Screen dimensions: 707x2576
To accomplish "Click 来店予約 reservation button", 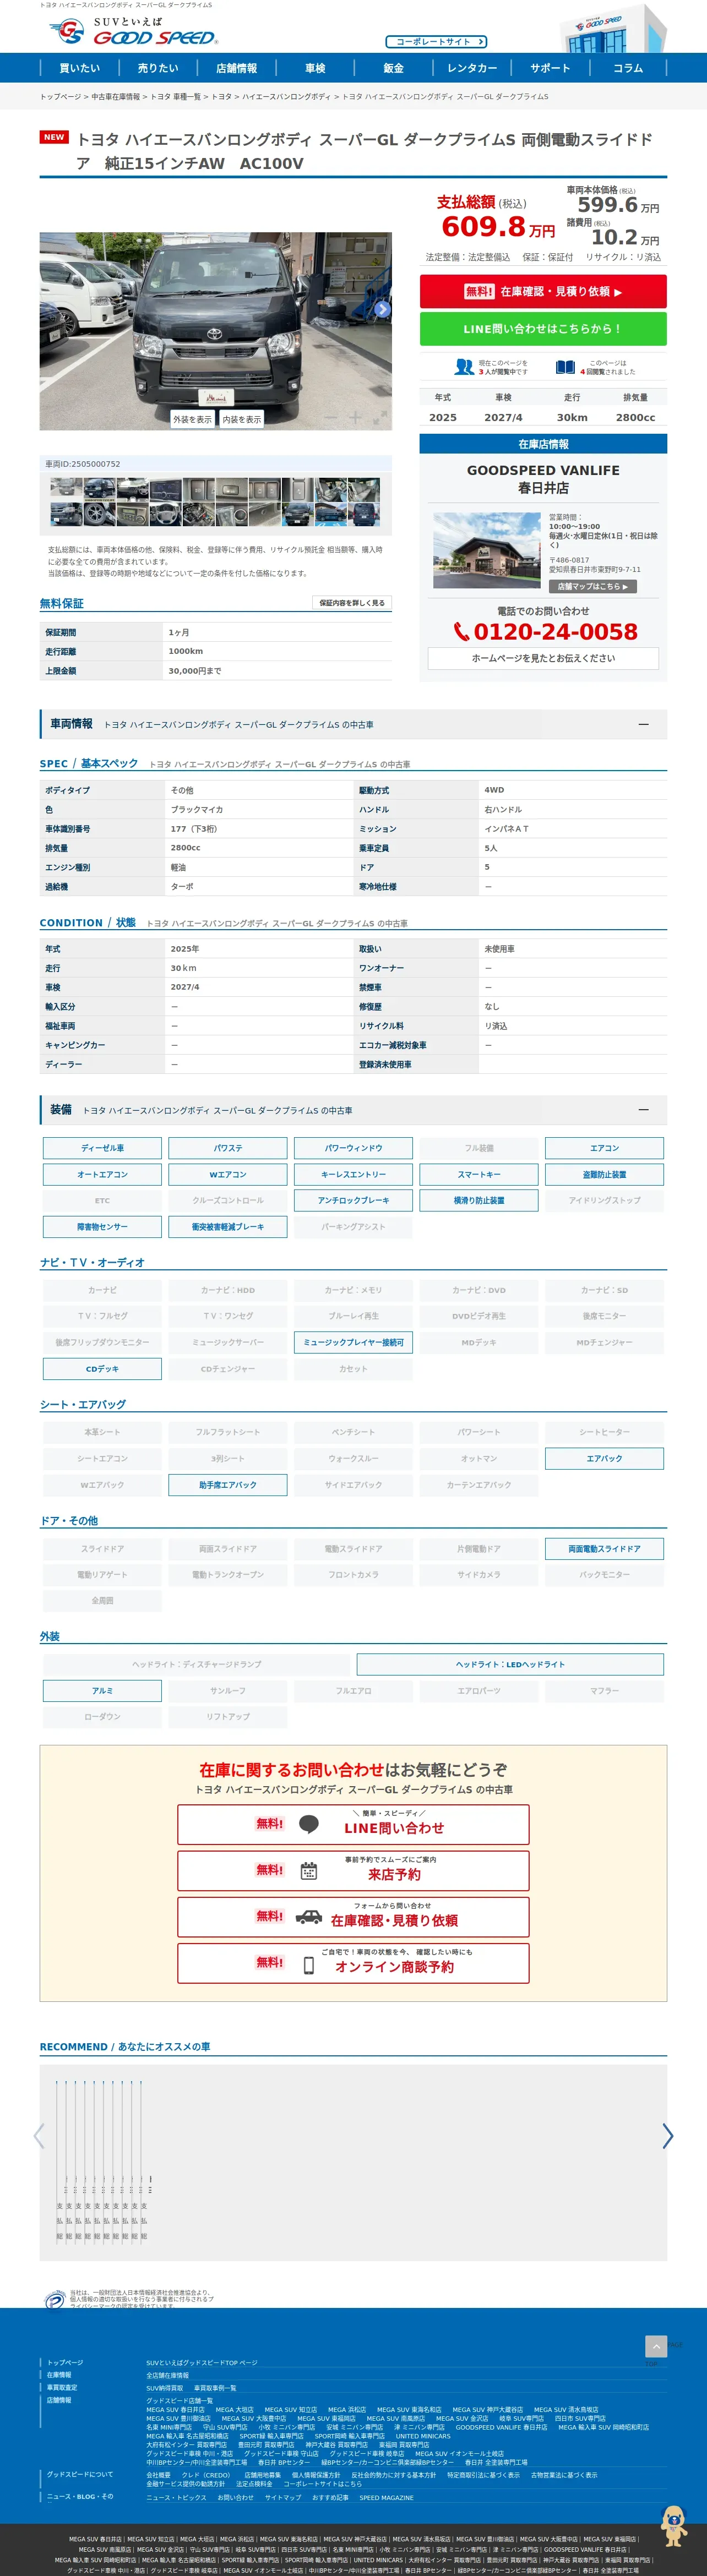I will [x=353, y=1871].
